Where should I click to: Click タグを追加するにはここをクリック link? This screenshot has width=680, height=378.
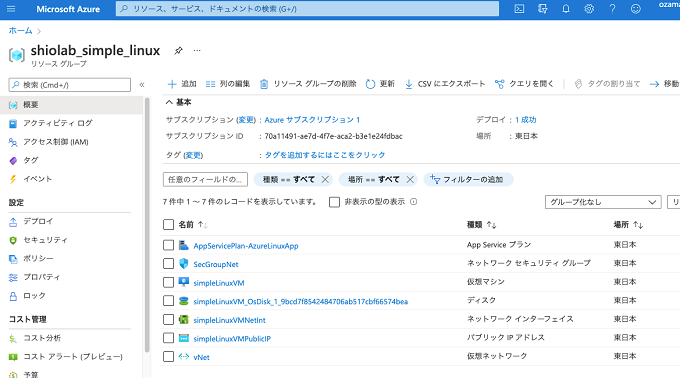325,155
